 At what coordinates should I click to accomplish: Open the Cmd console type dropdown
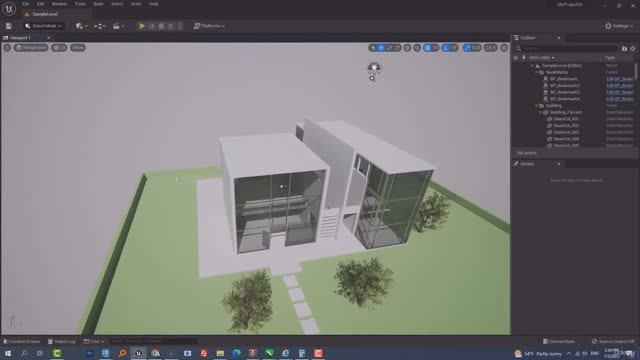(94, 341)
